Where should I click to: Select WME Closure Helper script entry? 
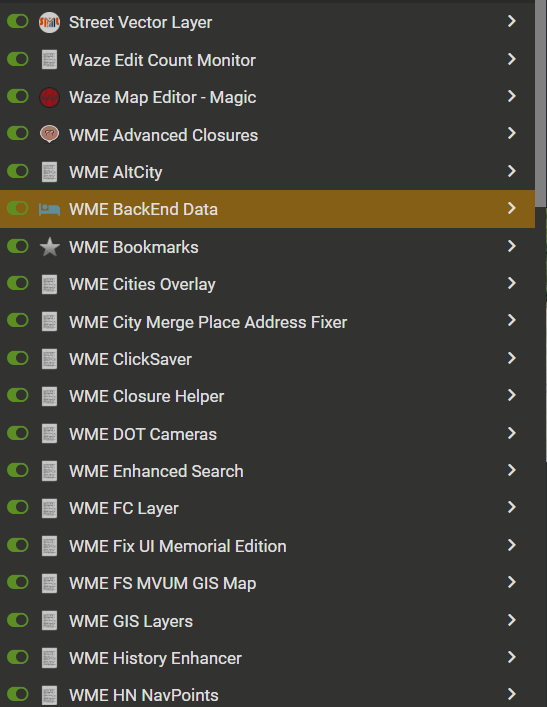pos(267,396)
